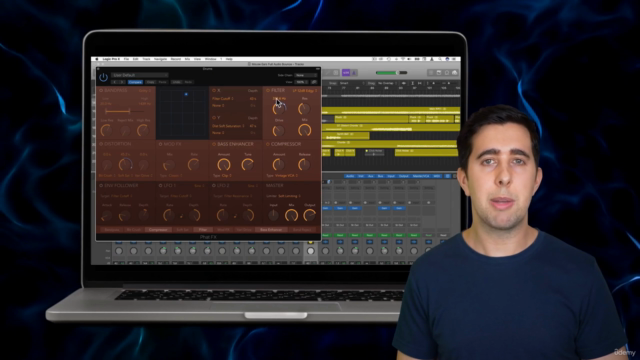
Task: Click the Compressor Release knob
Action: tap(304, 164)
